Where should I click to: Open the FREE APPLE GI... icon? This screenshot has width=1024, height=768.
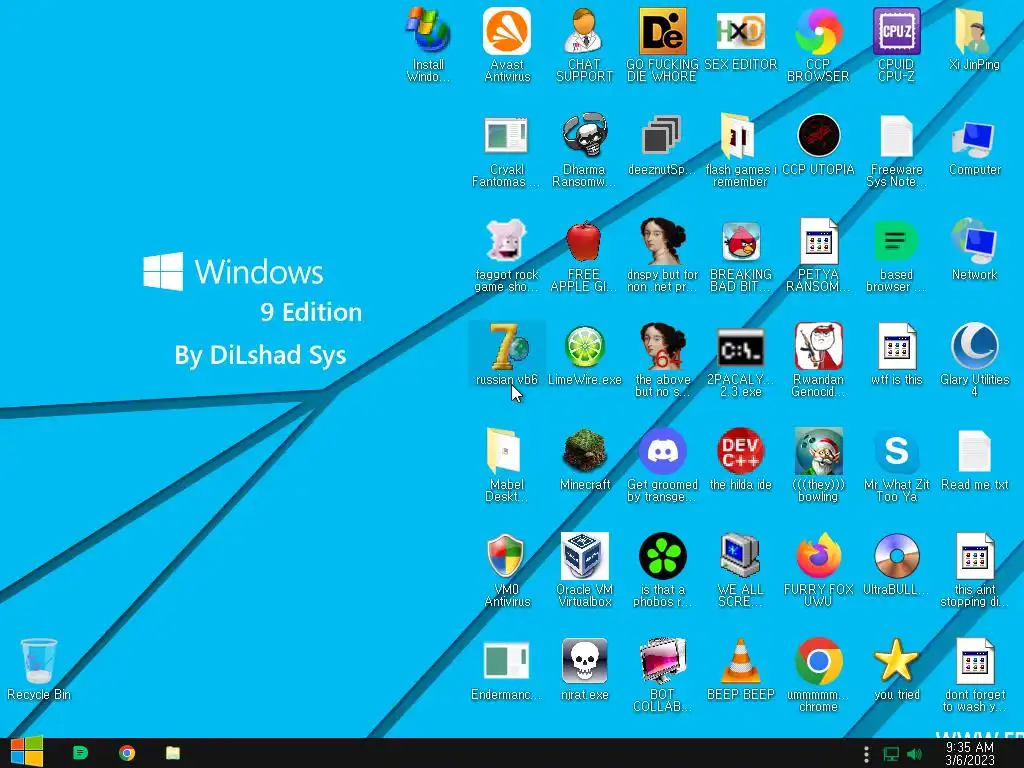(x=584, y=255)
